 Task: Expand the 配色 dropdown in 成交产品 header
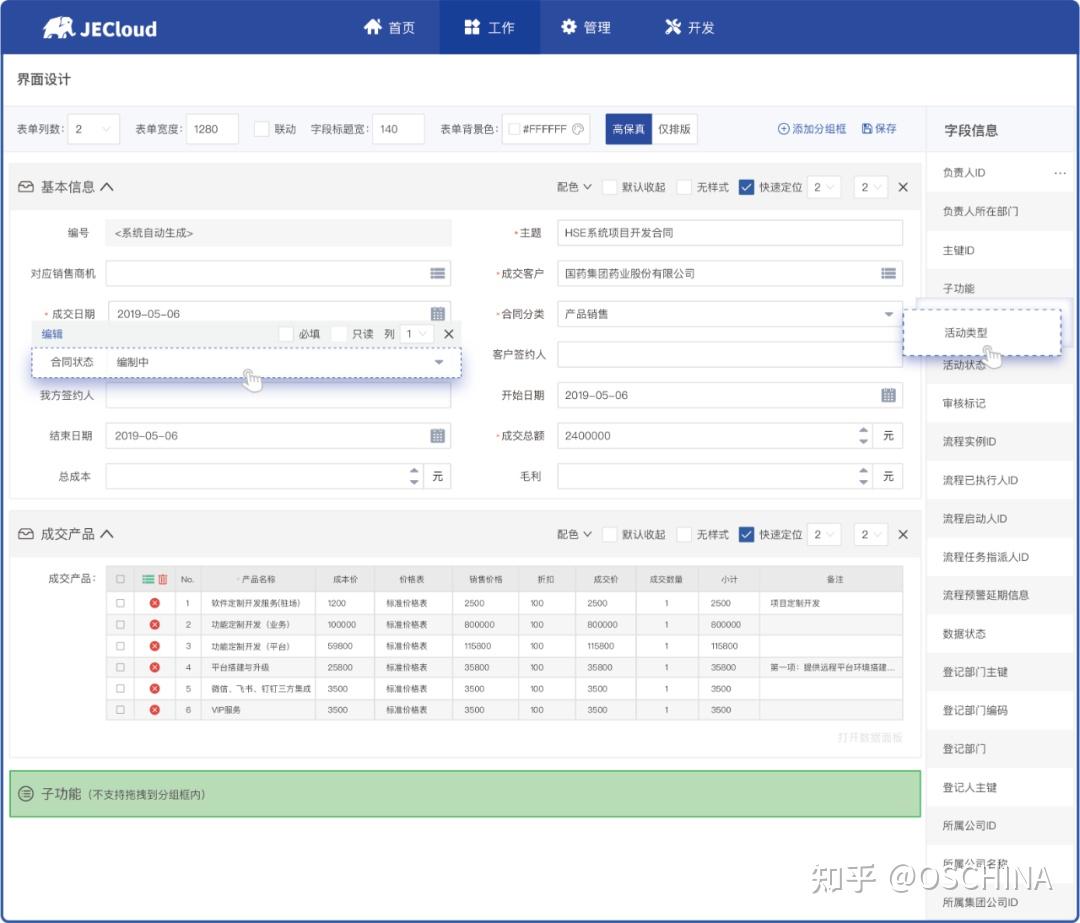pos(572,534)
